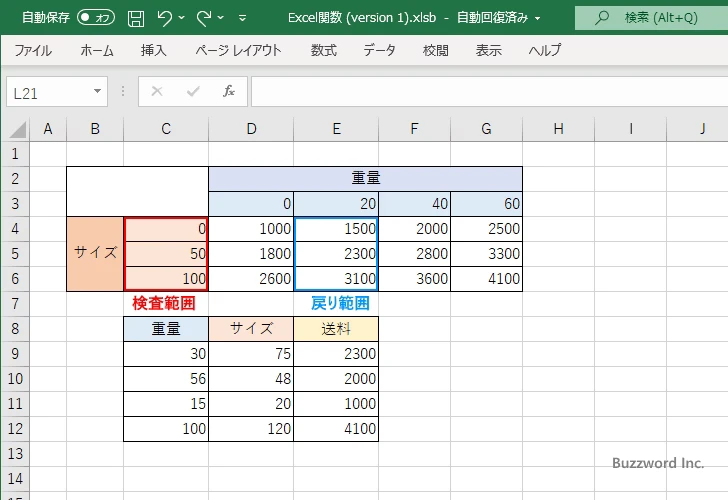The image size is (728, 500).
Task: Click the サイズ header cell in row 8
Action: 251,329
